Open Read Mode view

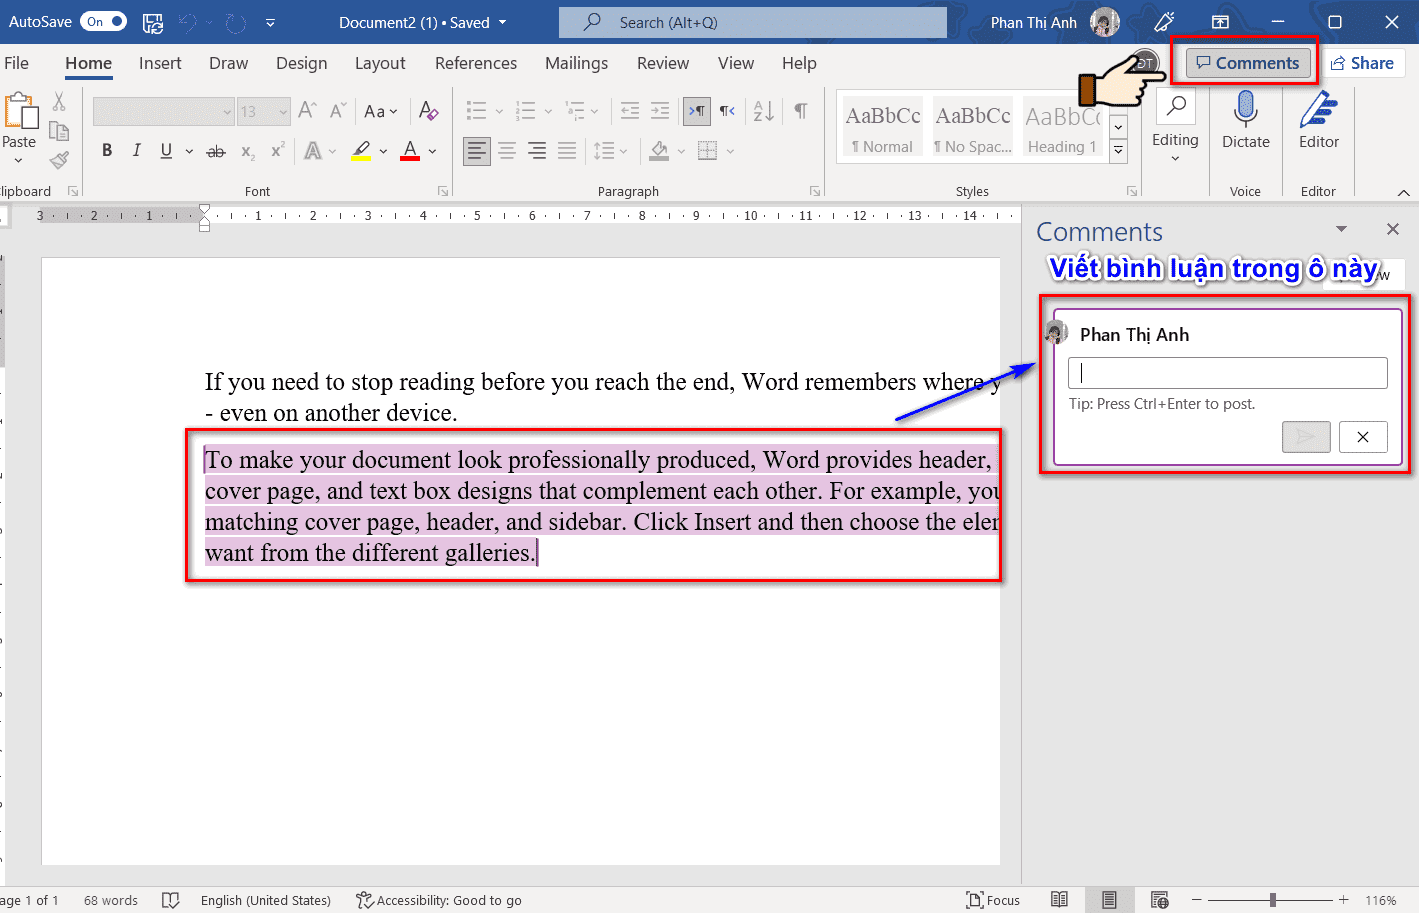(1060, 900)
